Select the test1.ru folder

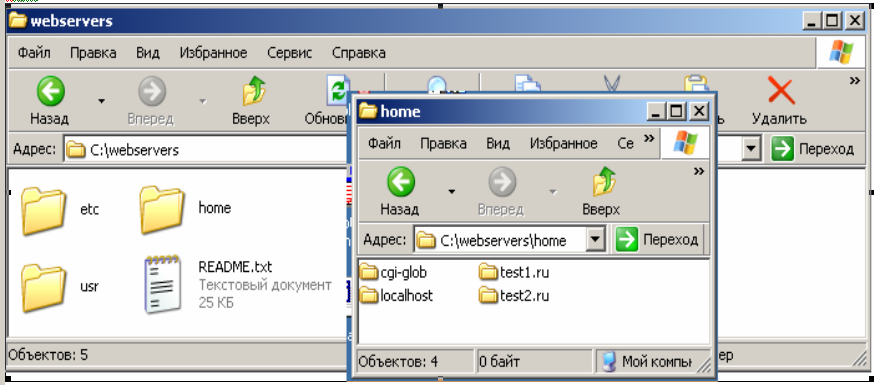514,273
